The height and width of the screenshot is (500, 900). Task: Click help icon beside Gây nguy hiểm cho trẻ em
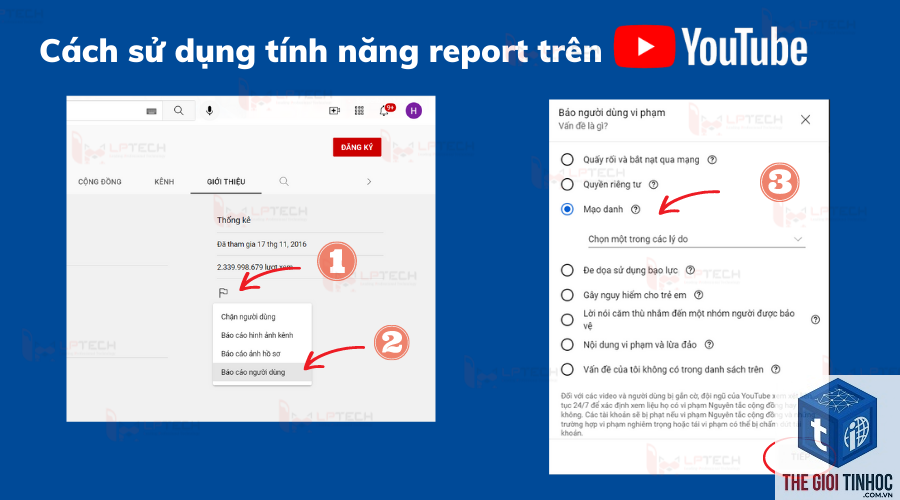699,295
